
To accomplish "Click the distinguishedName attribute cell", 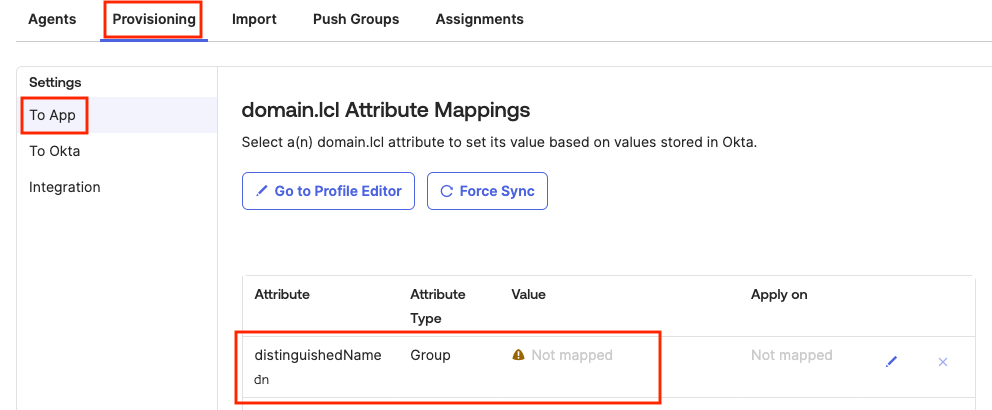I will click(318, 355).
